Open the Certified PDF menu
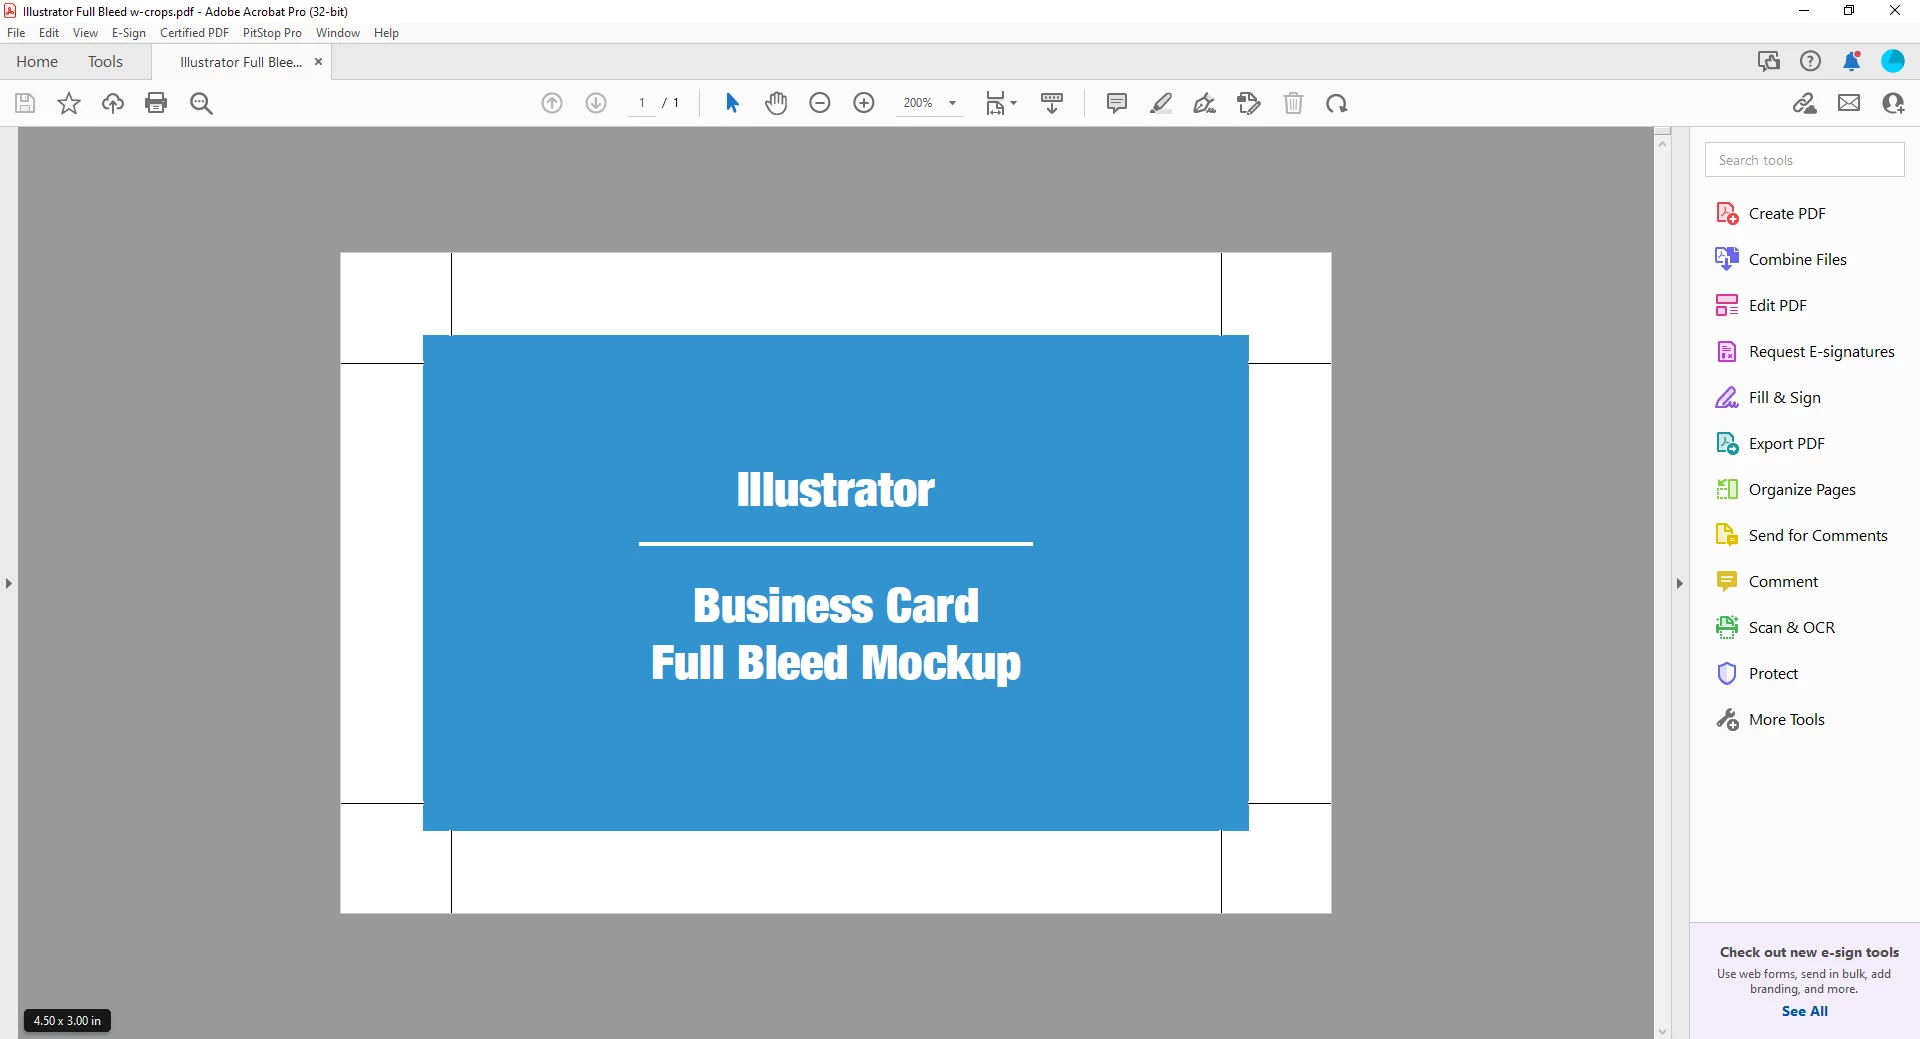Screen dimensions: 1920x1039 point(194,33)
